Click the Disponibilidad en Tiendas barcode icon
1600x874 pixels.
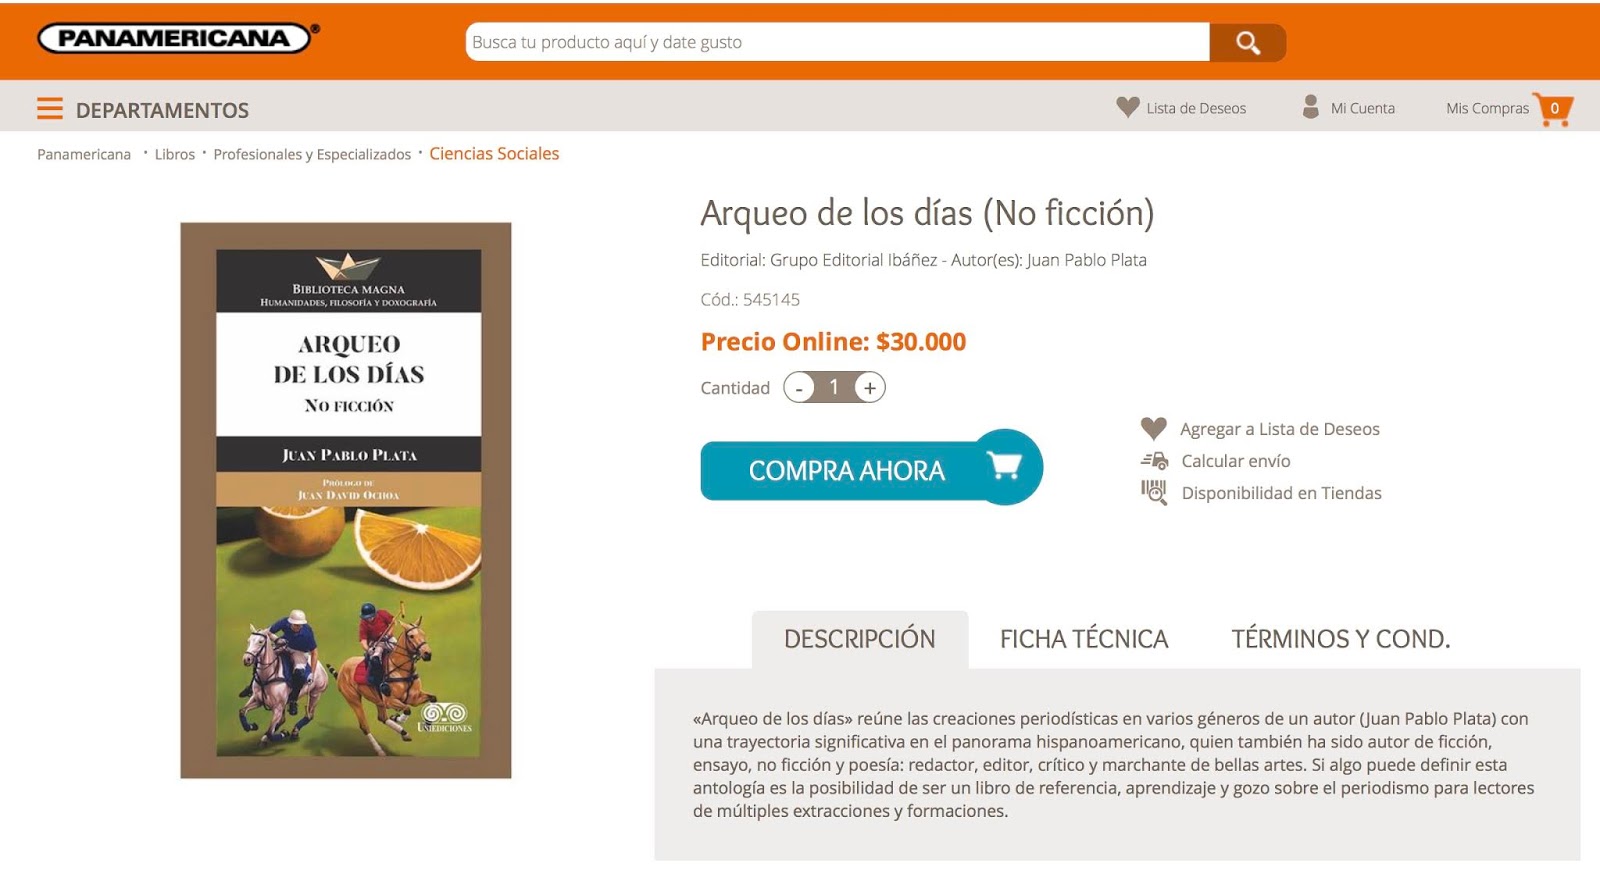coord(1154,492)
